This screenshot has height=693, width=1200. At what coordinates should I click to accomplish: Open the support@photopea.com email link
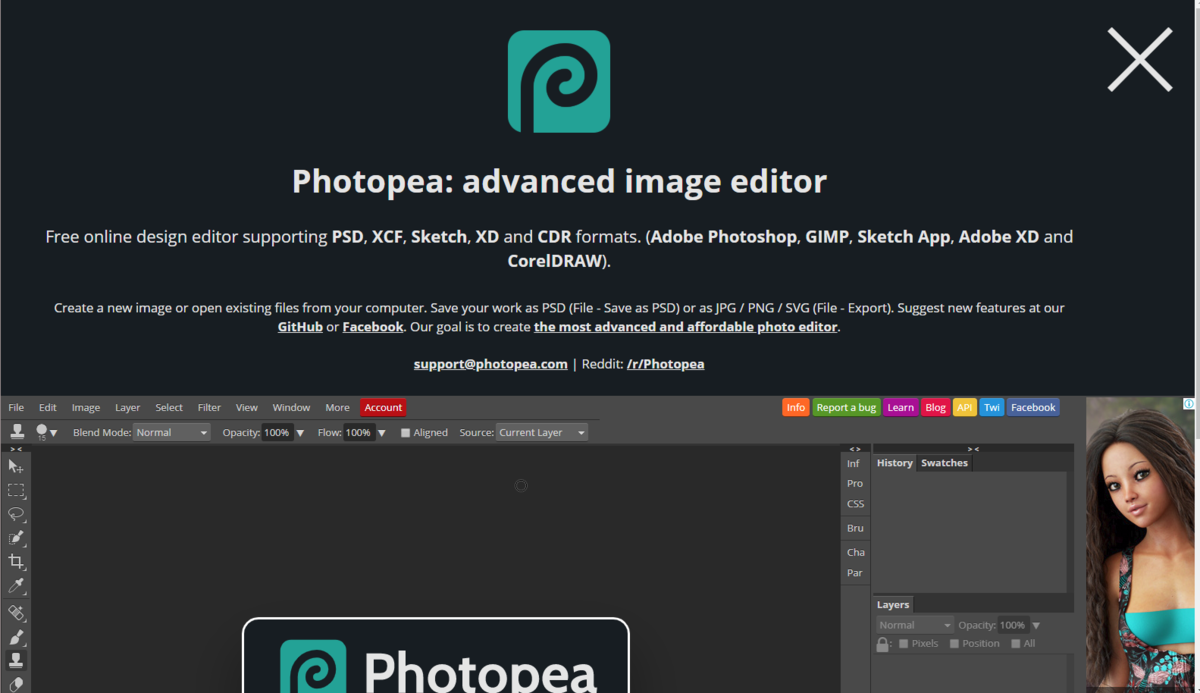491,364
